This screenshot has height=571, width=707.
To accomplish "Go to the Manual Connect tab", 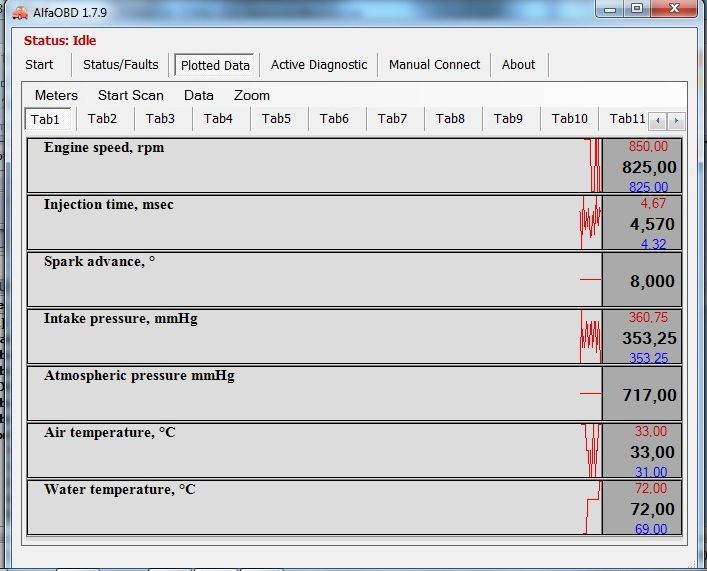I will (434, 65).
